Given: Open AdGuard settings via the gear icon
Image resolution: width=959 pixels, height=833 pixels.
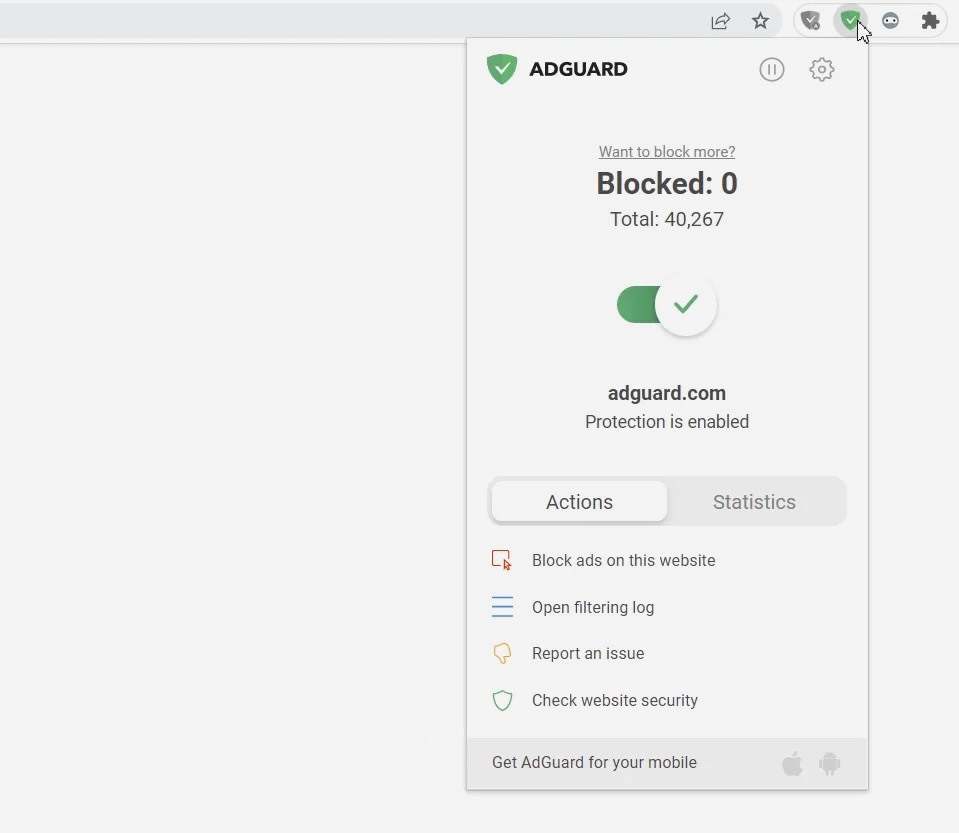Looking at the screenshot, I should point(821,69).
